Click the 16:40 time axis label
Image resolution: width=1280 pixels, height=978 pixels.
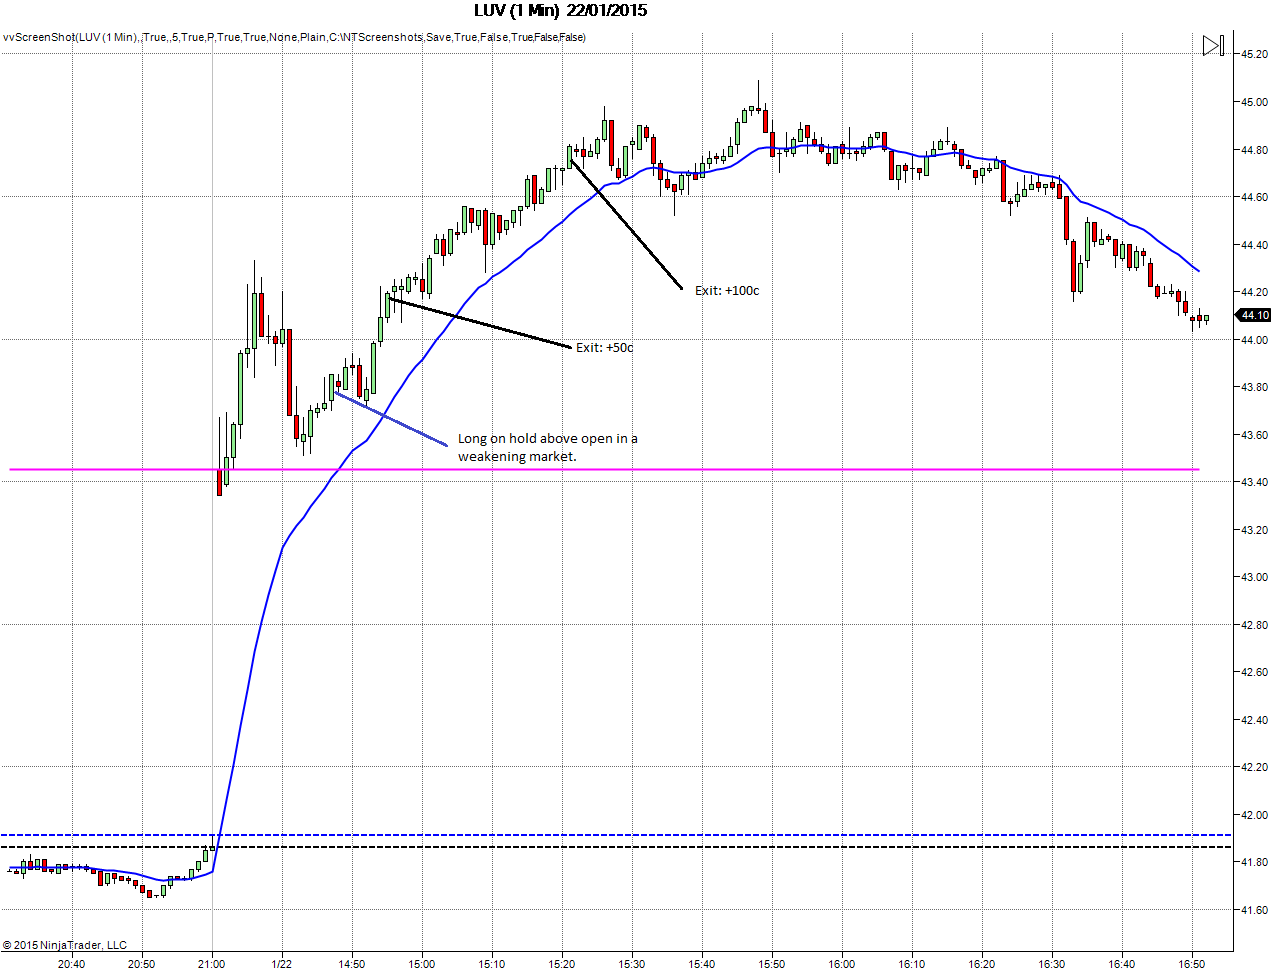[1121, 964]
